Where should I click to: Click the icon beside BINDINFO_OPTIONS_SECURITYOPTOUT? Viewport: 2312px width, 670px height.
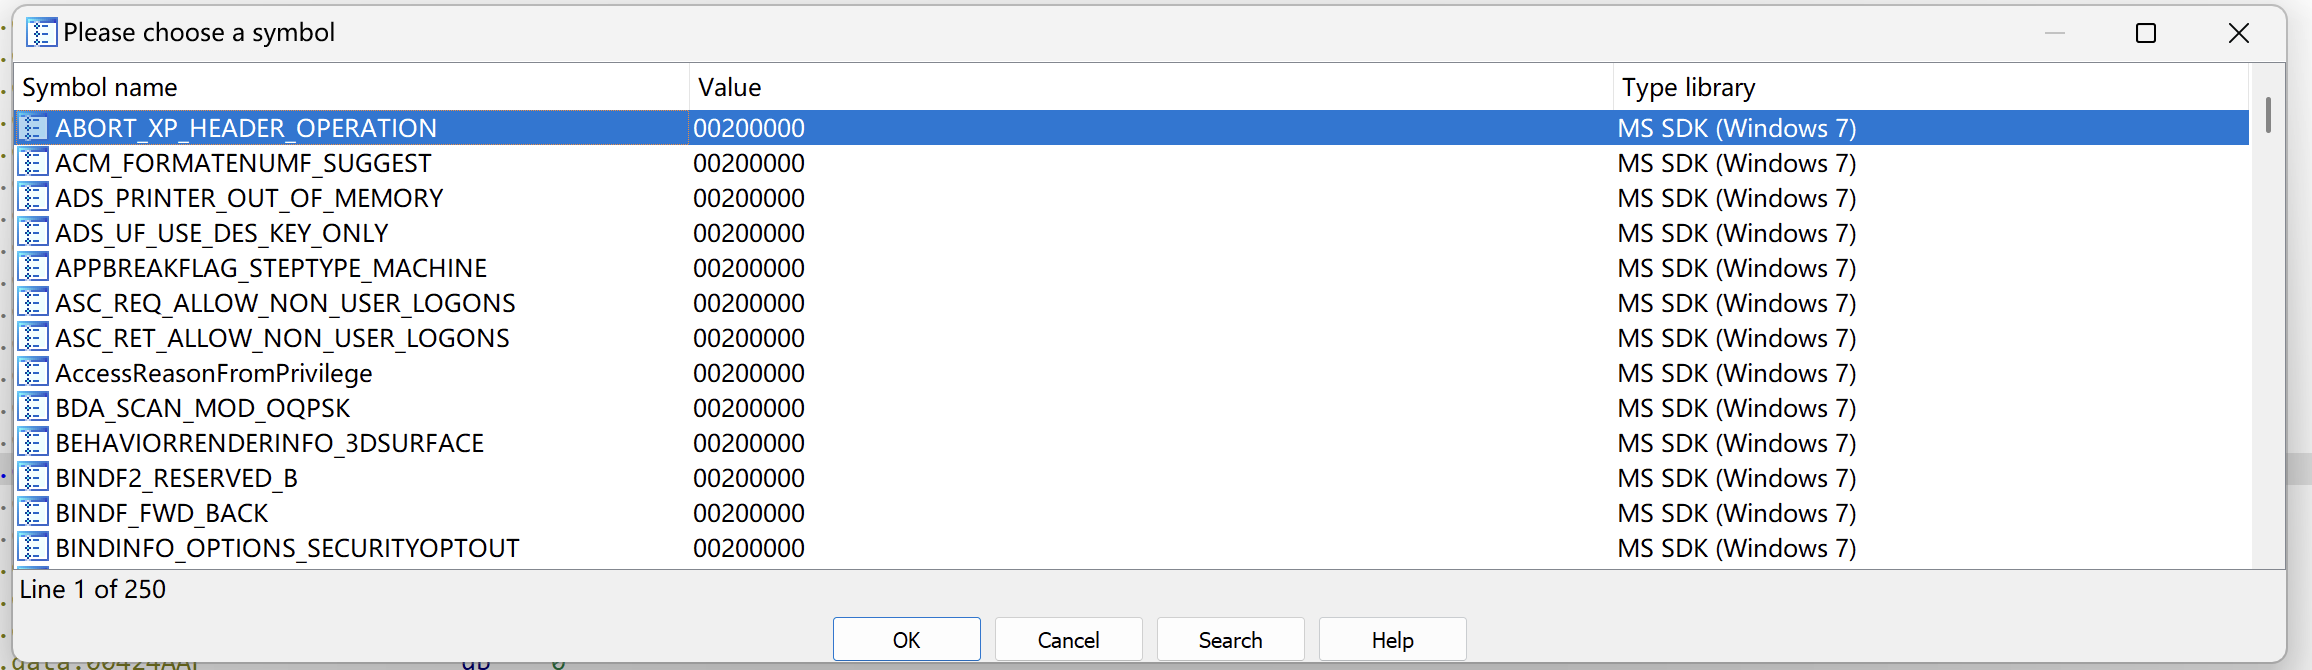tap(33, 548)
